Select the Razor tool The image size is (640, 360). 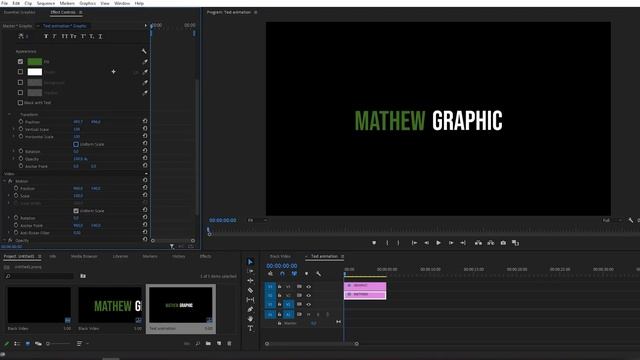point(250,290)
